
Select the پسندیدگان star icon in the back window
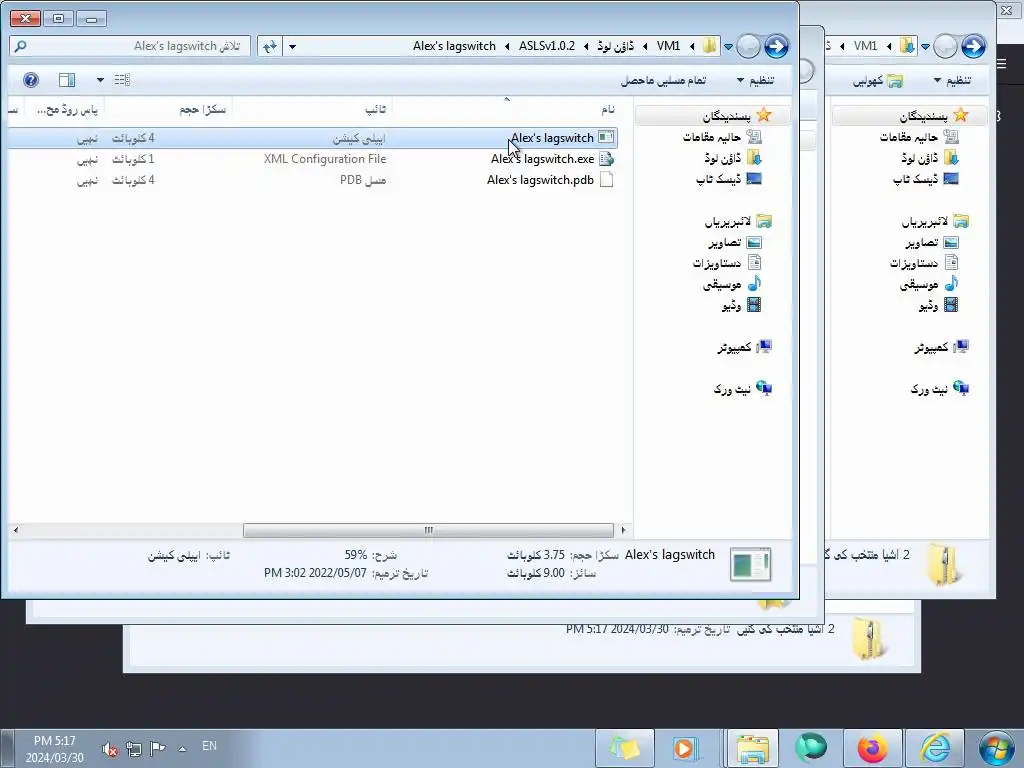coord(960,116)
